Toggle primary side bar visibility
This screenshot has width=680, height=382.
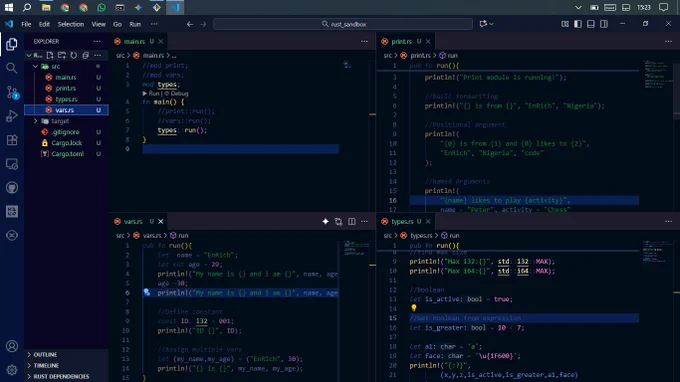(x=578, y=24)
